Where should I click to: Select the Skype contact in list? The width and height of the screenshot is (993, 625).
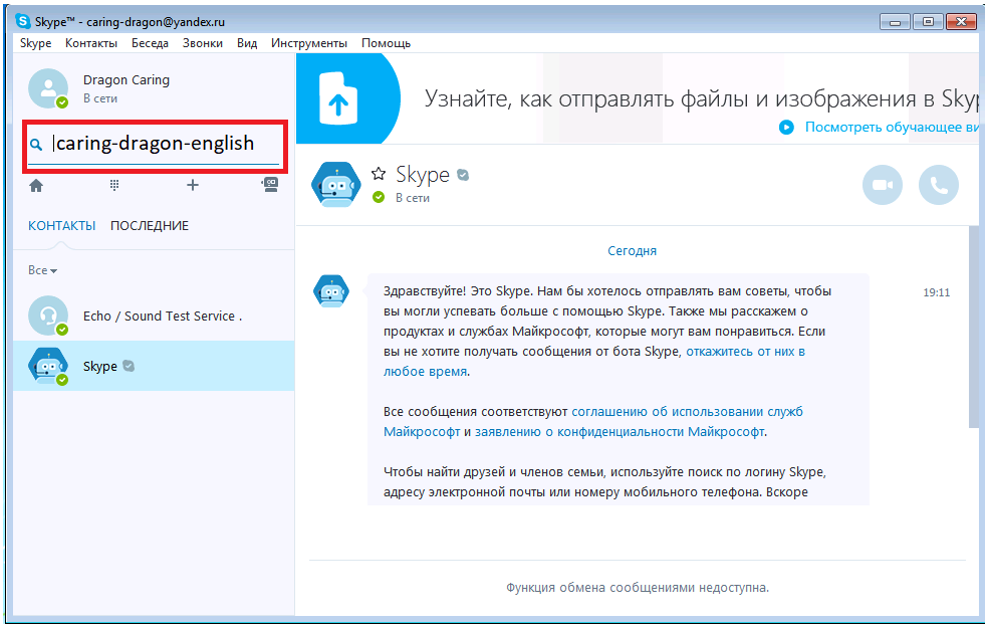[154, 366]
